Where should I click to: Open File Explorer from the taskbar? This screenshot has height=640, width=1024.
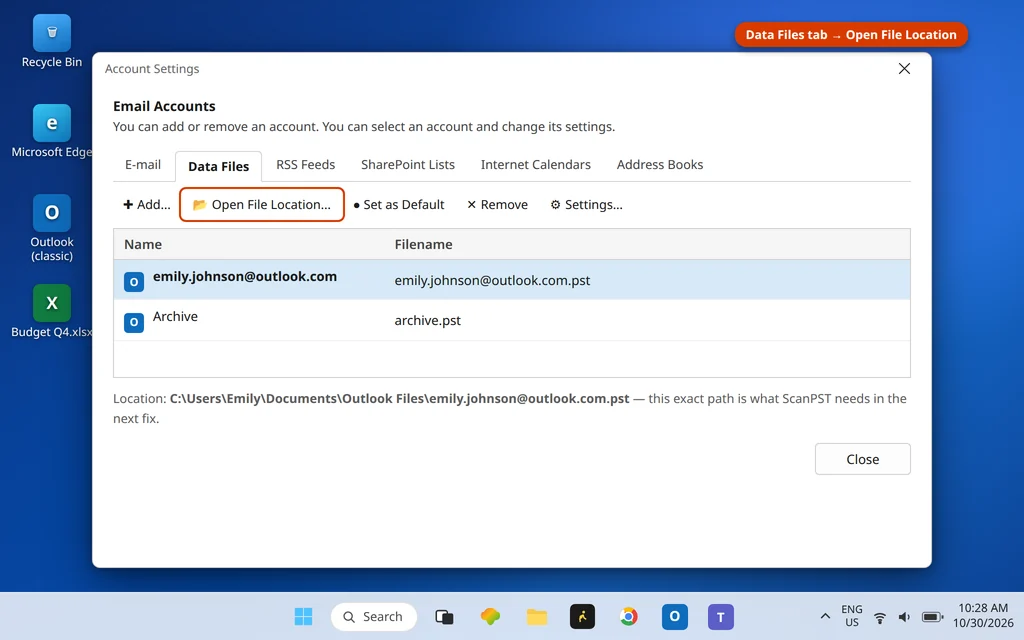[x=537, y=616]
